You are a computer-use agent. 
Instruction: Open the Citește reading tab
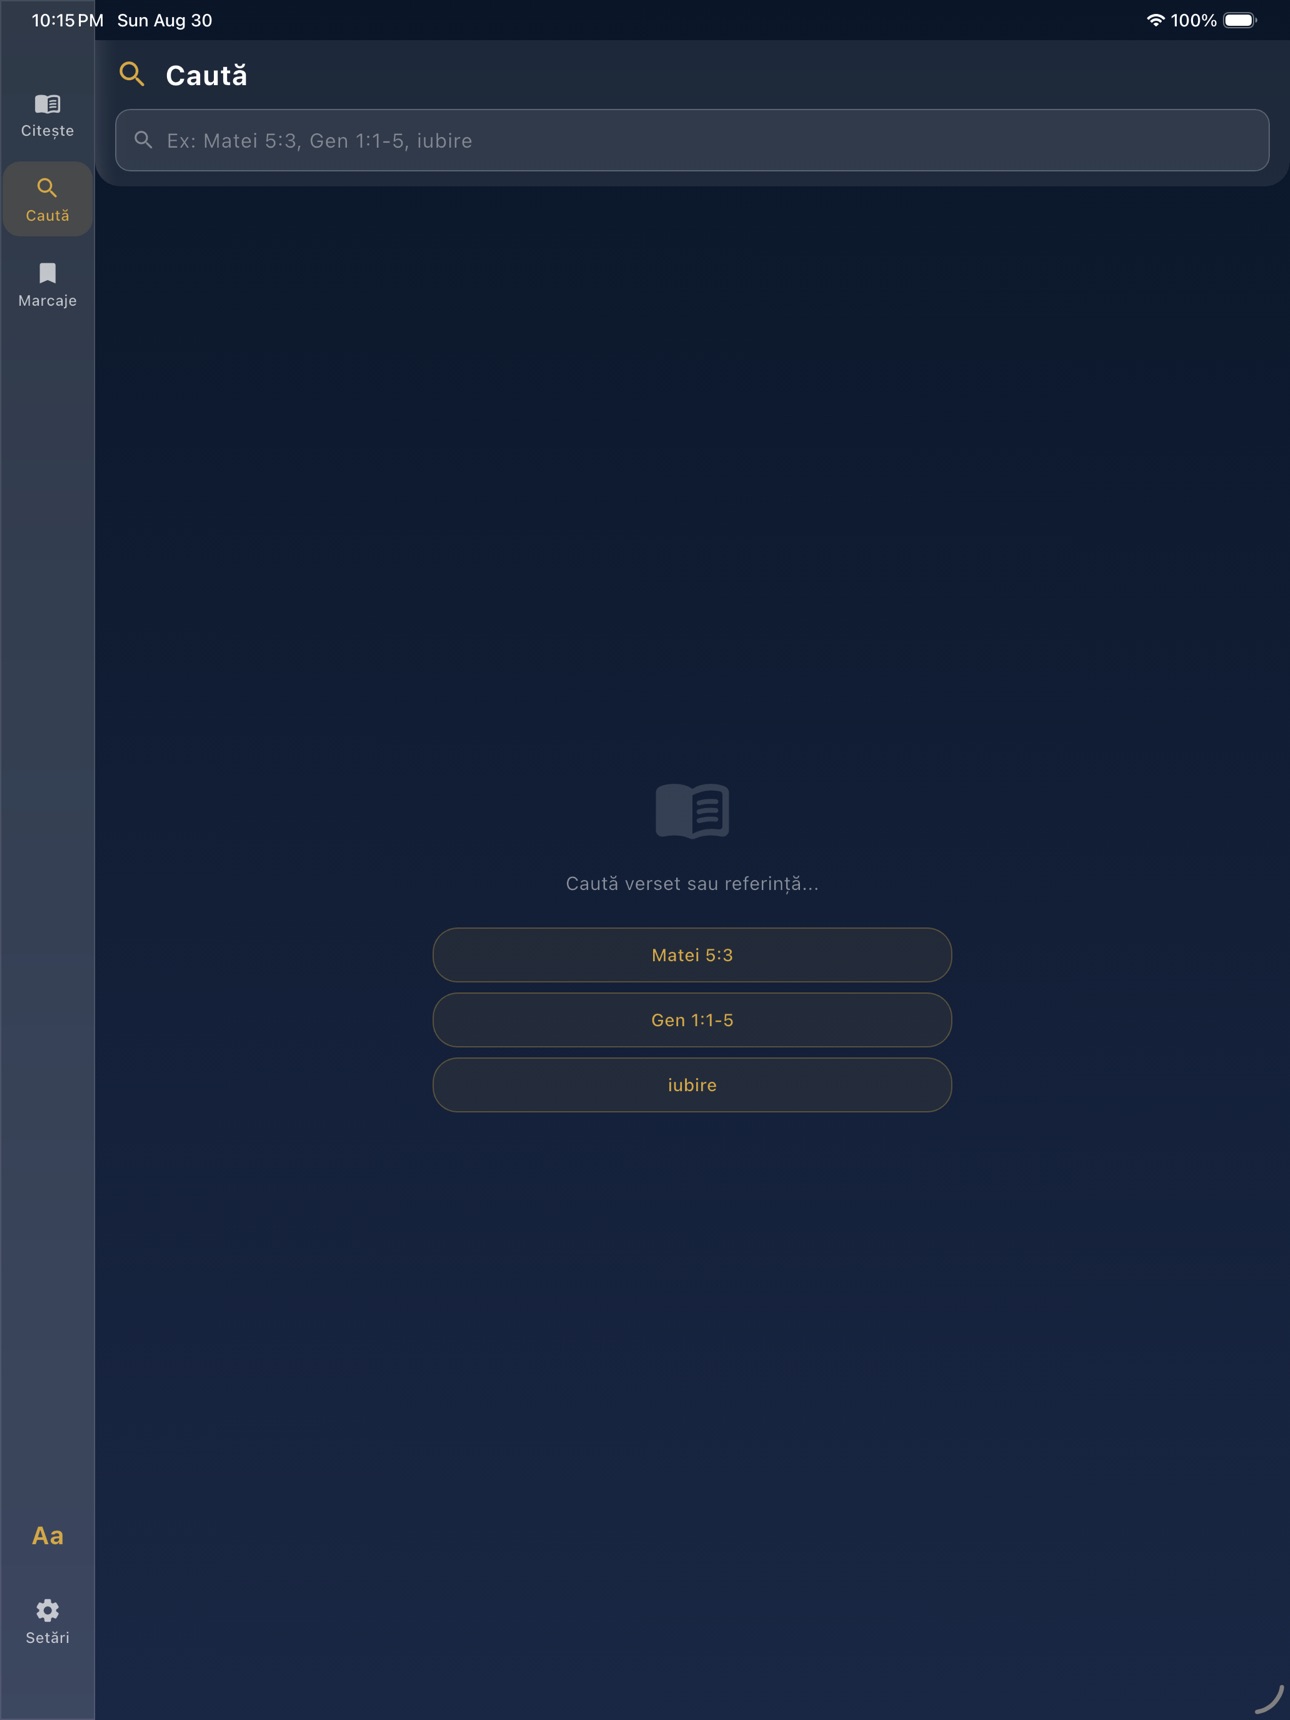click(47, 115)
